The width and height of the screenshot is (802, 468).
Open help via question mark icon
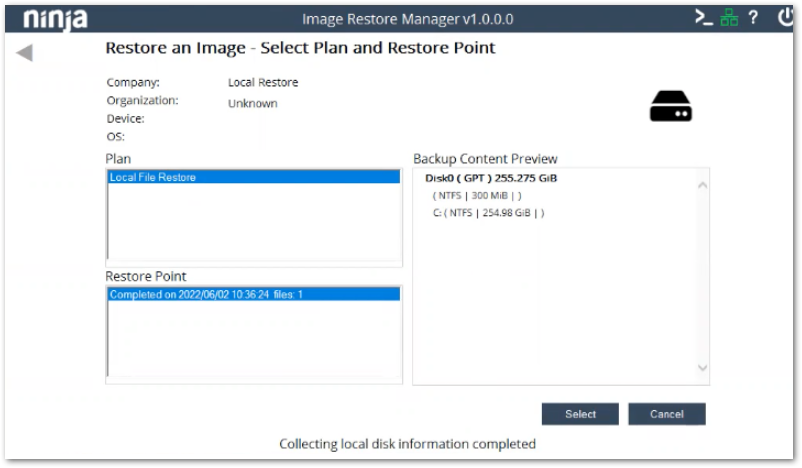[753, 18]
